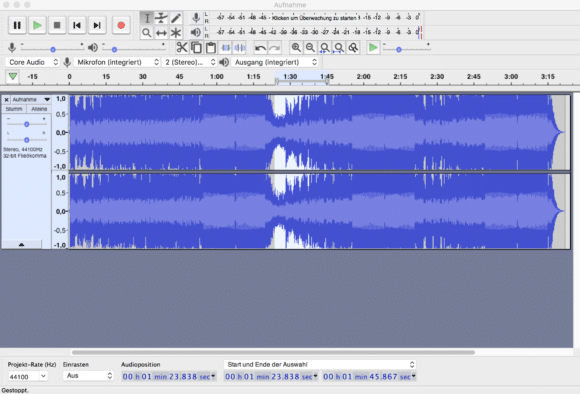Open the Aufnahme track dropdown menu
Image resolution: width=580 pixels, height=394 pixels.
[x=31, y=100]
